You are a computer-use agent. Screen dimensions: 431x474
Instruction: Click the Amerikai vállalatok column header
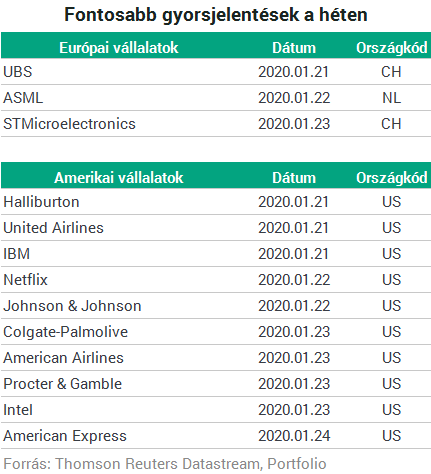point(119,178)
